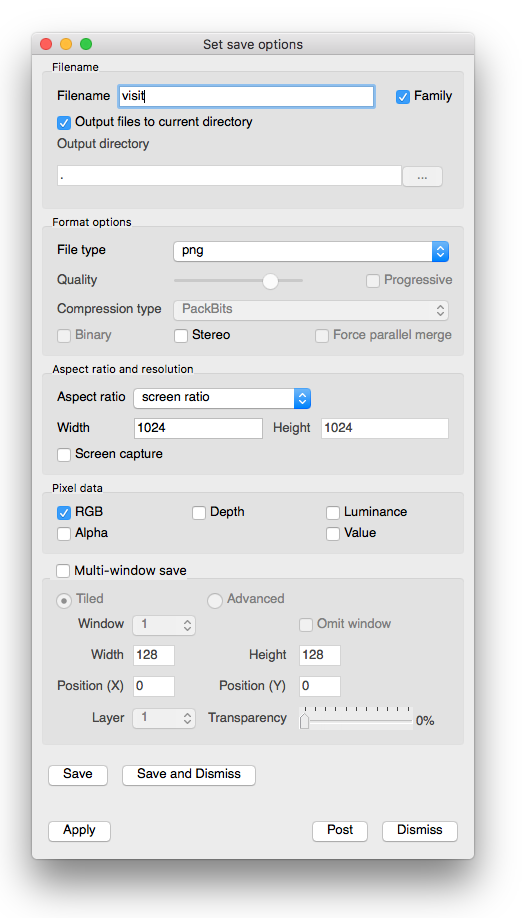Viewport: 526px width, 918px height.
Task: Toggle the Progressive checkbox
Action: (373, 281)
